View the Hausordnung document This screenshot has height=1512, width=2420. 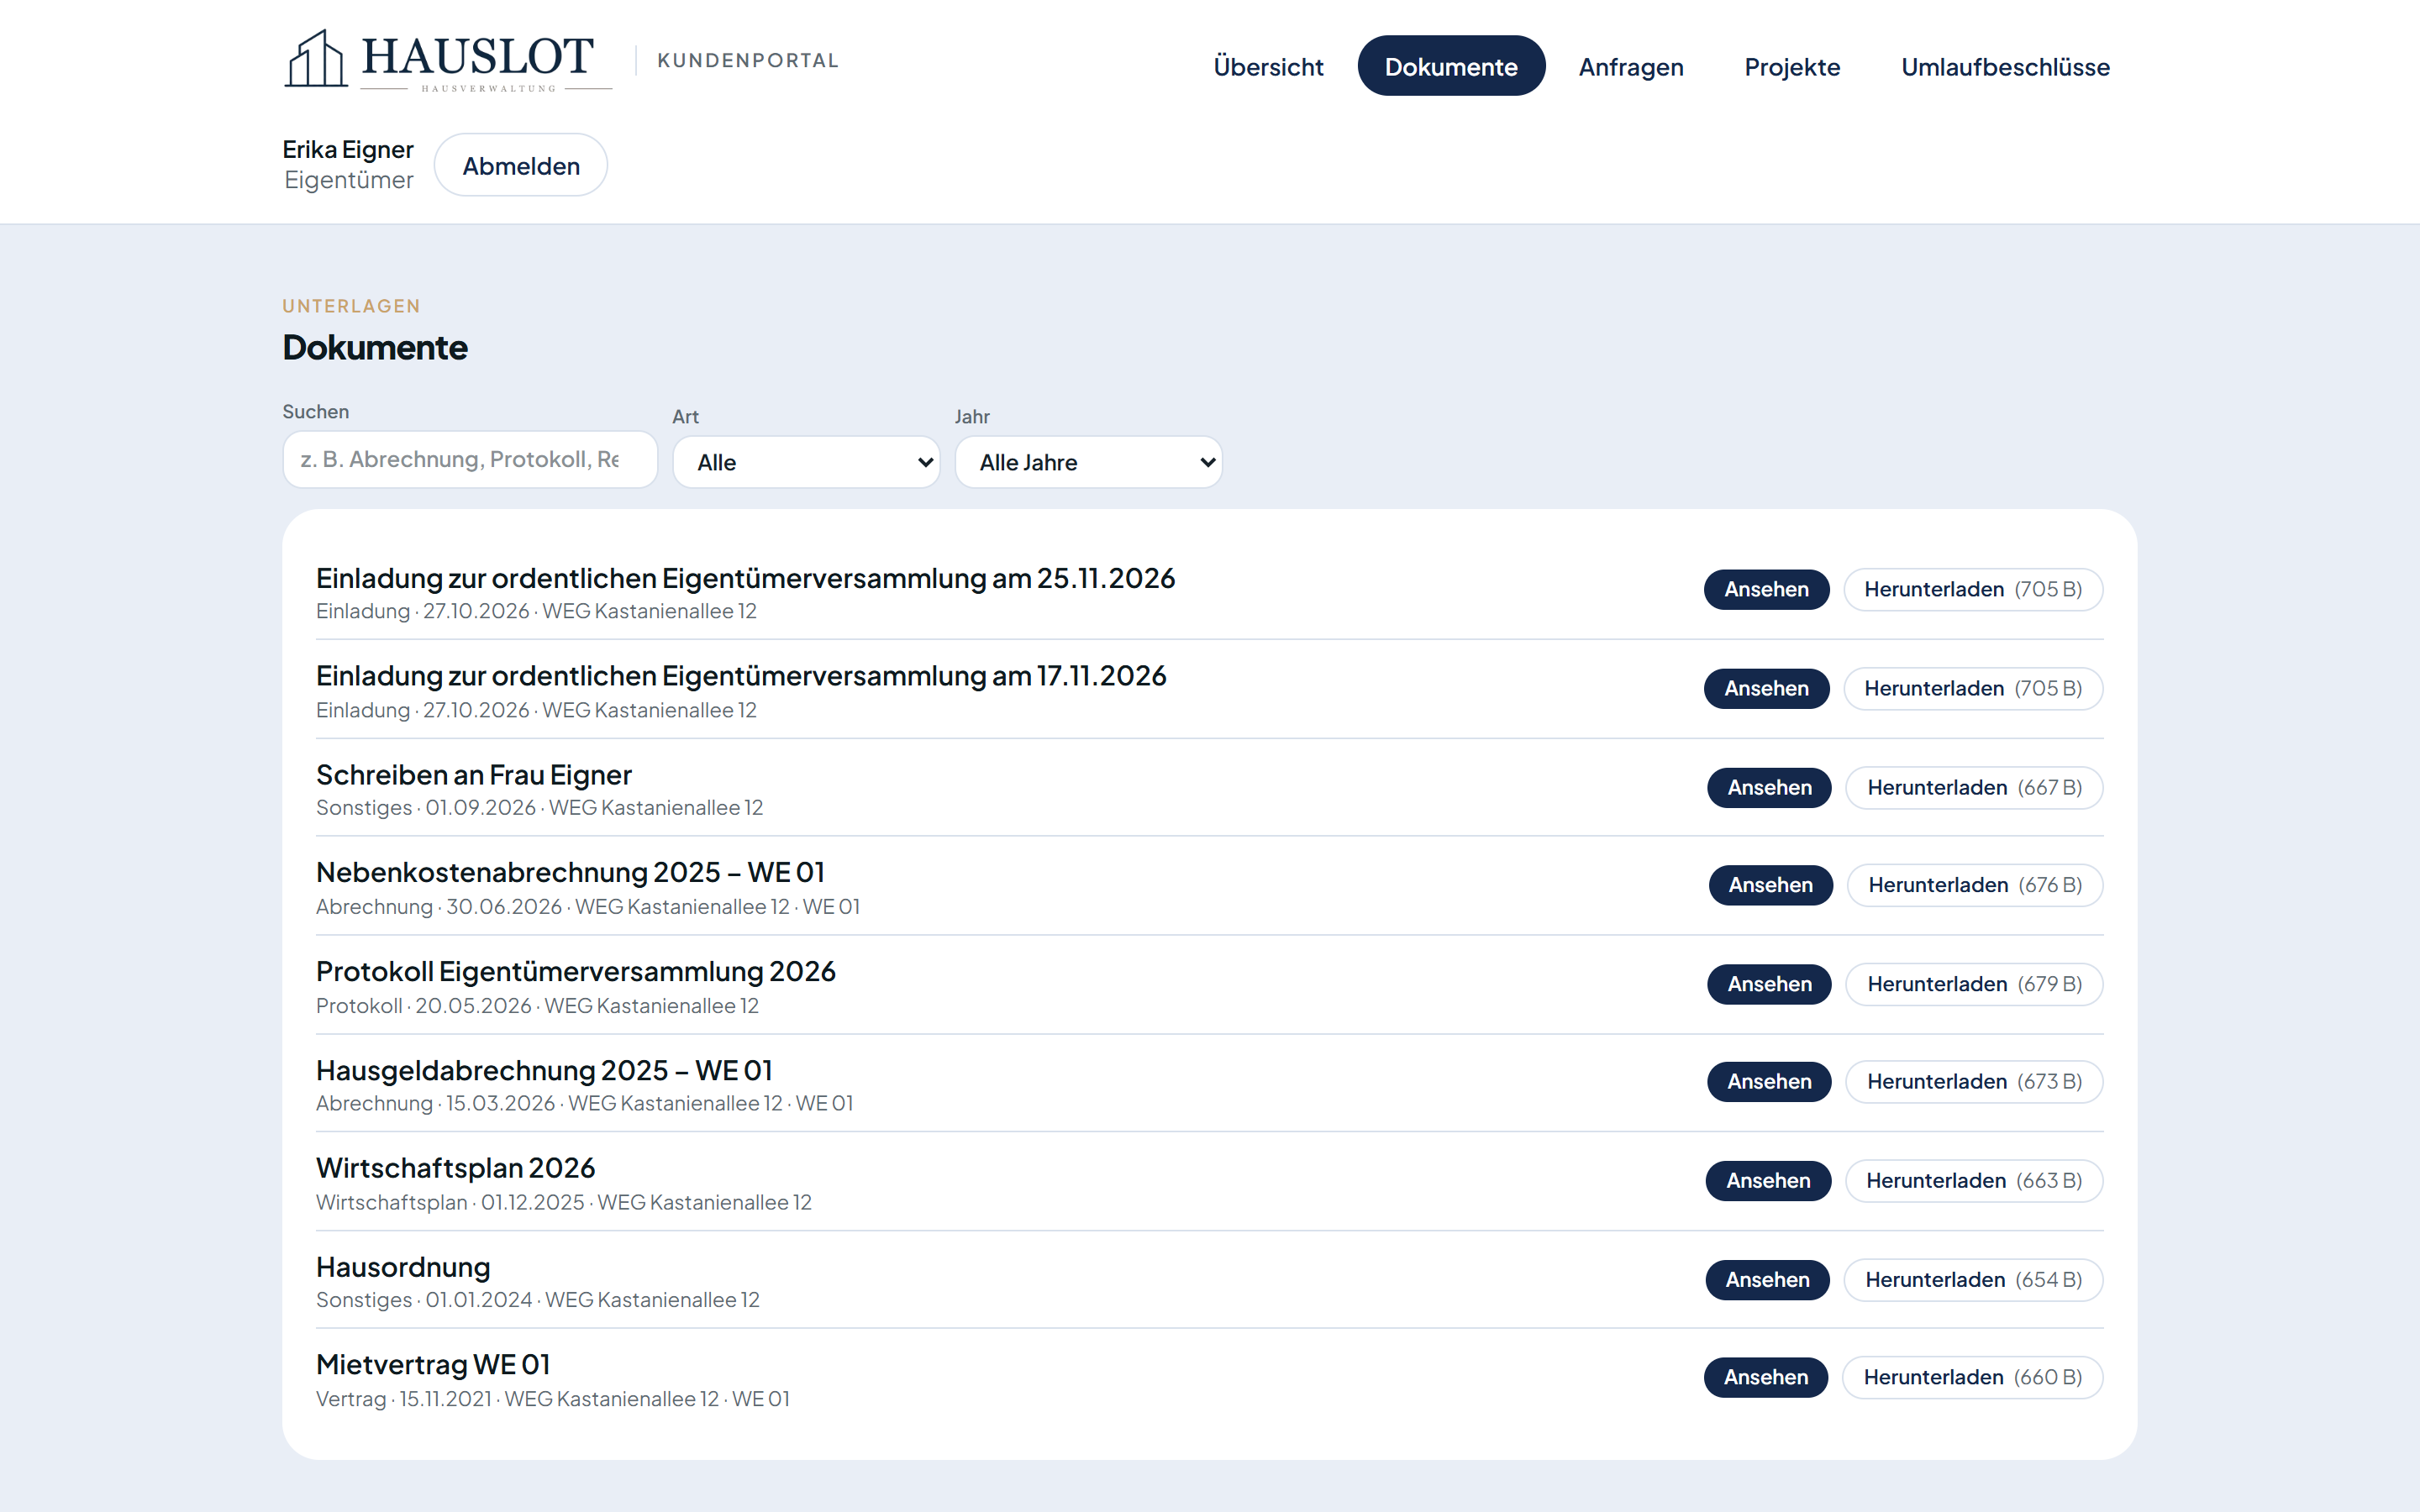1767,1279
